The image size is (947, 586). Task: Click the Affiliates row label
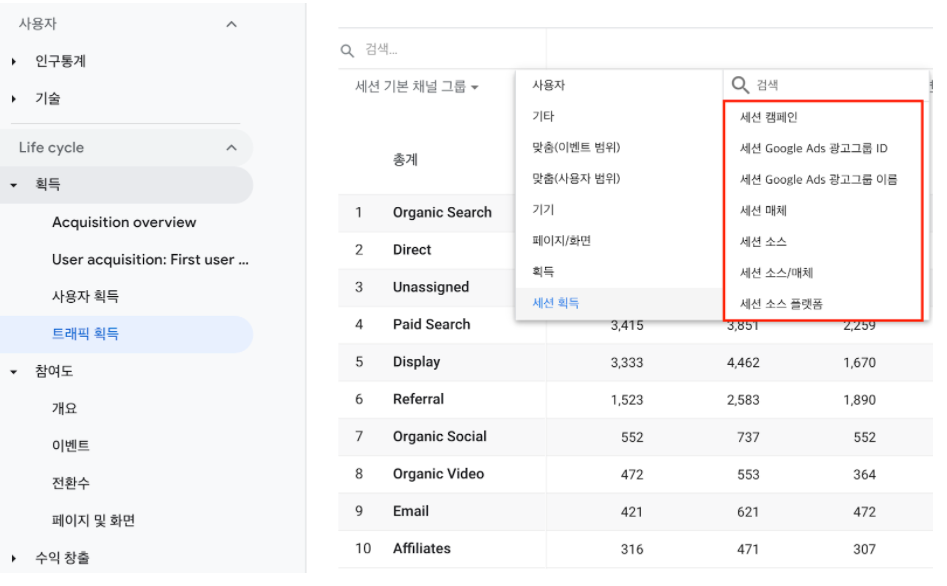422,549
